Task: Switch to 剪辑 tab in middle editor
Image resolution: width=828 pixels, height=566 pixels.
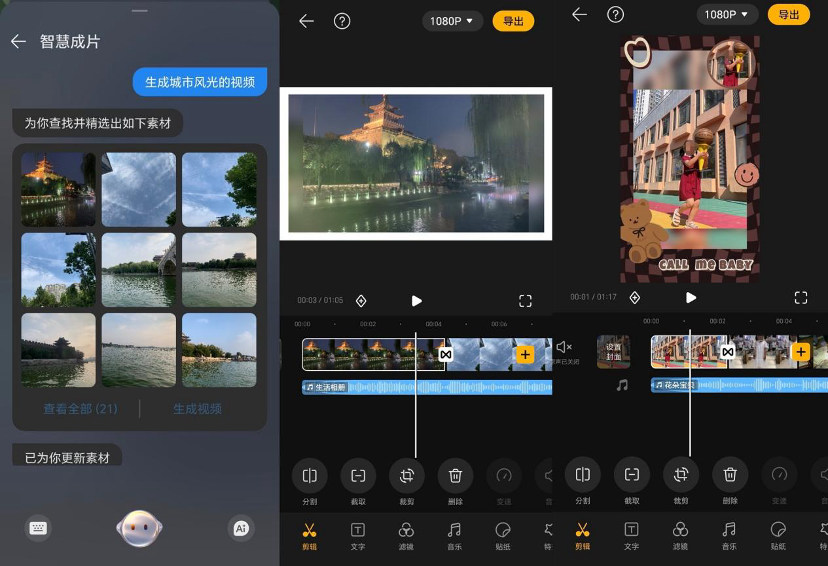Action: pyautogui.click(x=309, y=536)
